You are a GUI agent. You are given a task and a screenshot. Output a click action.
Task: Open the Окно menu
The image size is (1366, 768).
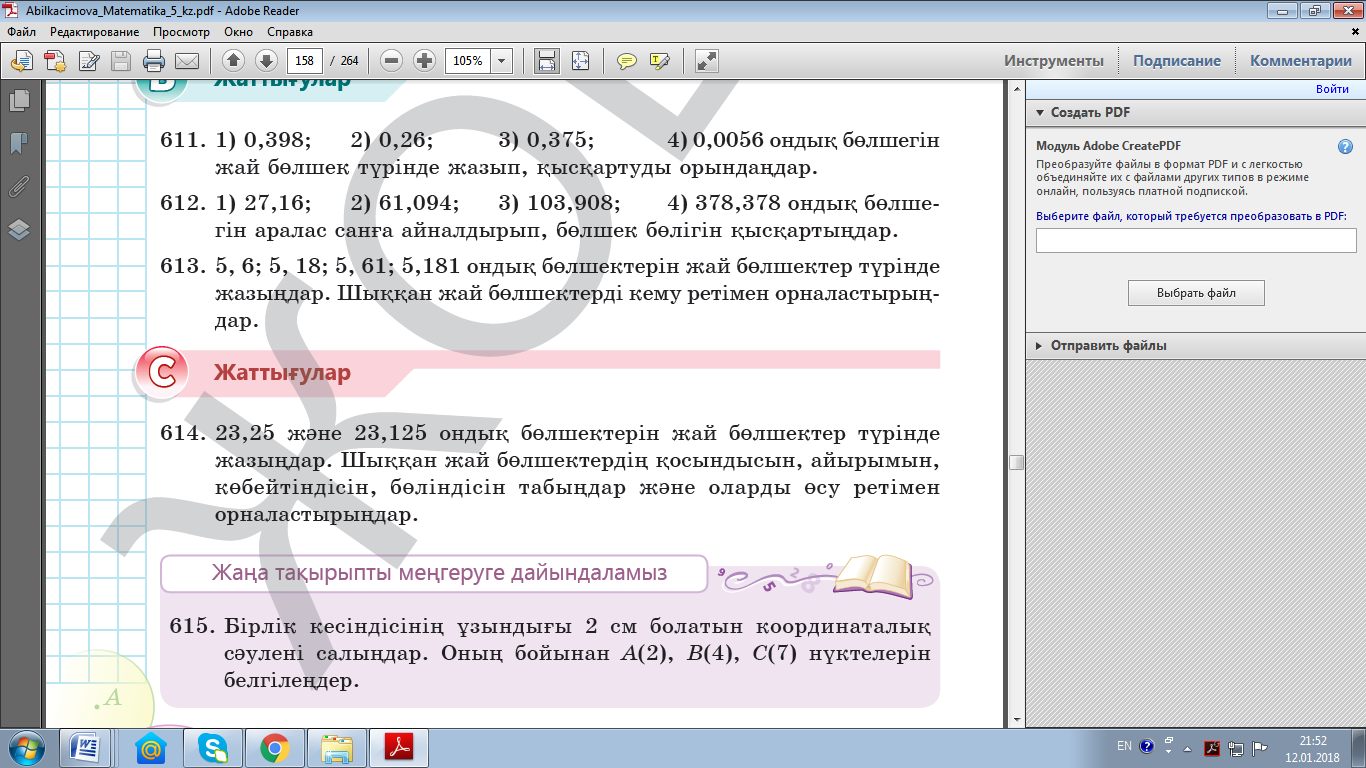tap(239, 32)
